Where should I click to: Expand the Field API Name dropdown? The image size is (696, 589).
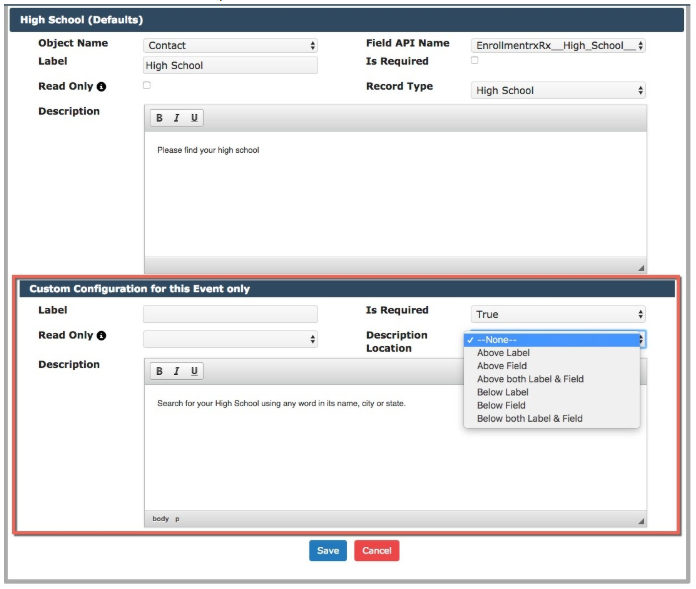point(558,45)
